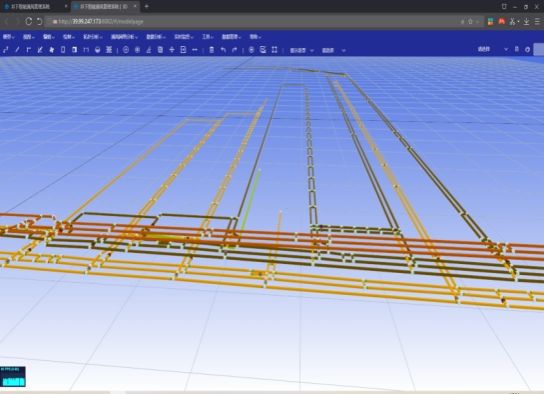
Task: Open the dropdown beside the gear icon
Action: click(x=493, y=50)
